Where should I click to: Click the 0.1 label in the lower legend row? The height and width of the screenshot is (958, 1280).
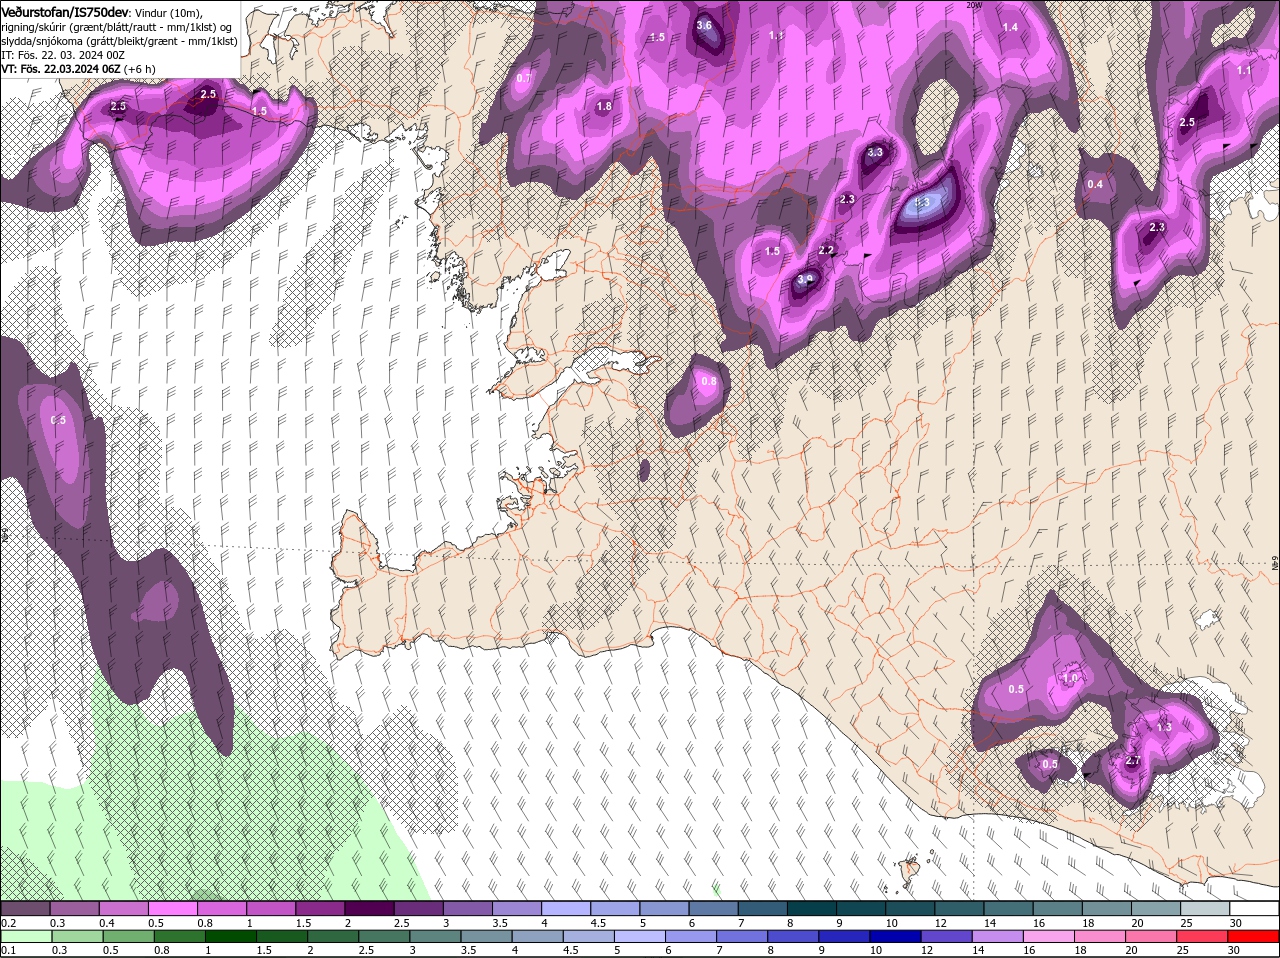click(x=8, y=950)
